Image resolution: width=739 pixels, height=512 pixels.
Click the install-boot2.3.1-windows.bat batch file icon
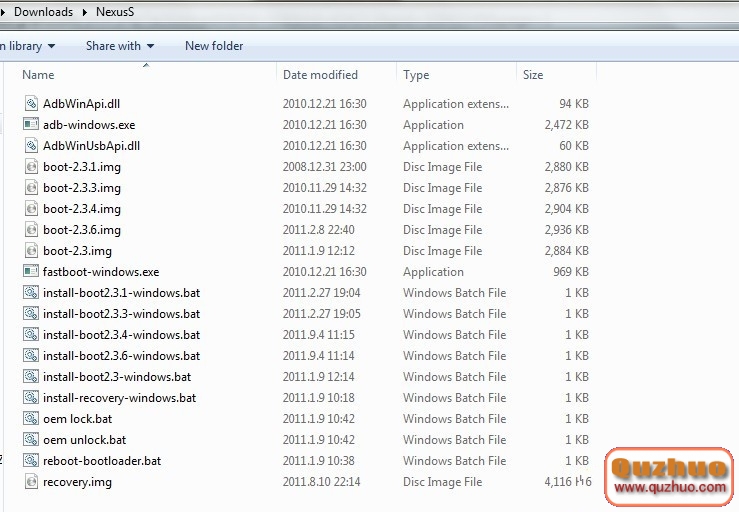(31, 293)
